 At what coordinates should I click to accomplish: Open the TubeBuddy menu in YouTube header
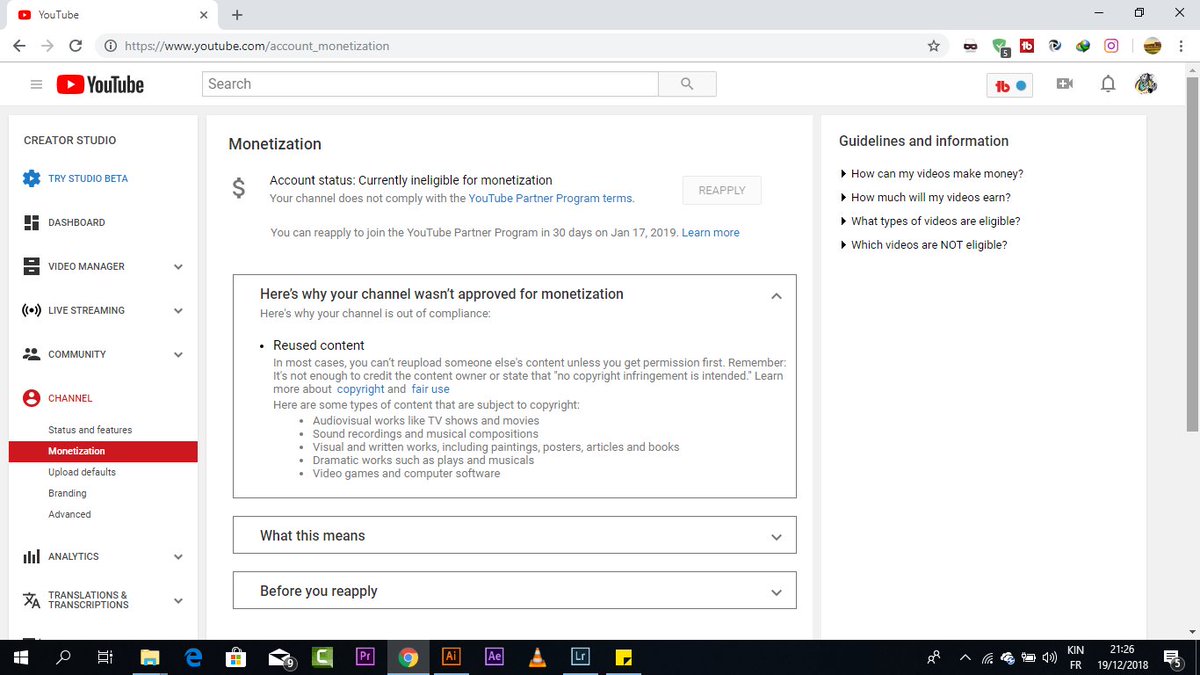[1009, 85]
